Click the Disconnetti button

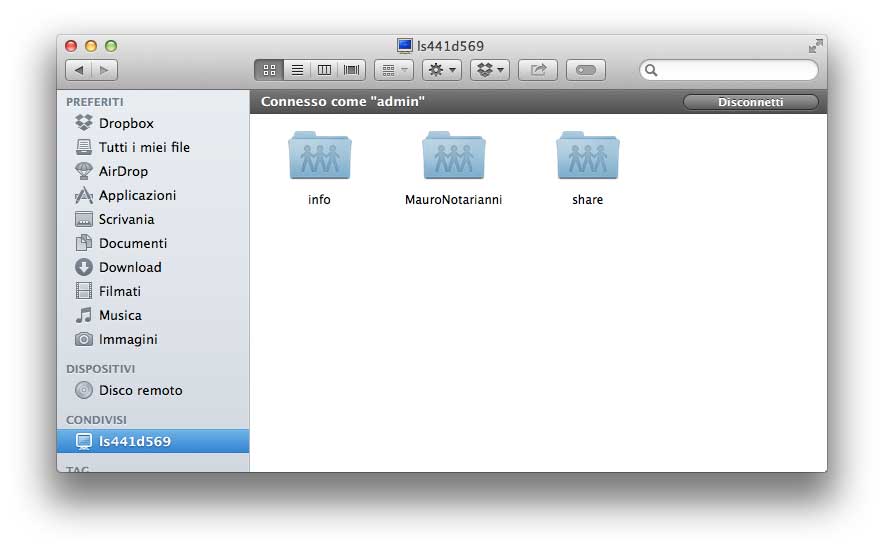(750, 102)
